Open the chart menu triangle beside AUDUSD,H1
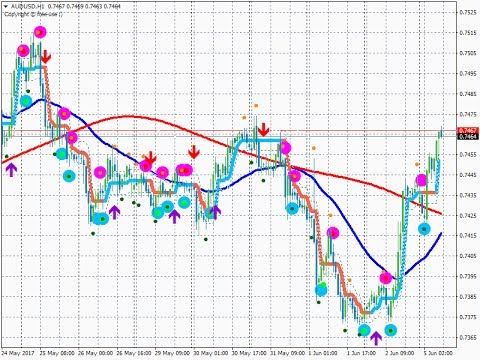Image resolution: width=480 pixels, height=360 pixels. [6, 6]
